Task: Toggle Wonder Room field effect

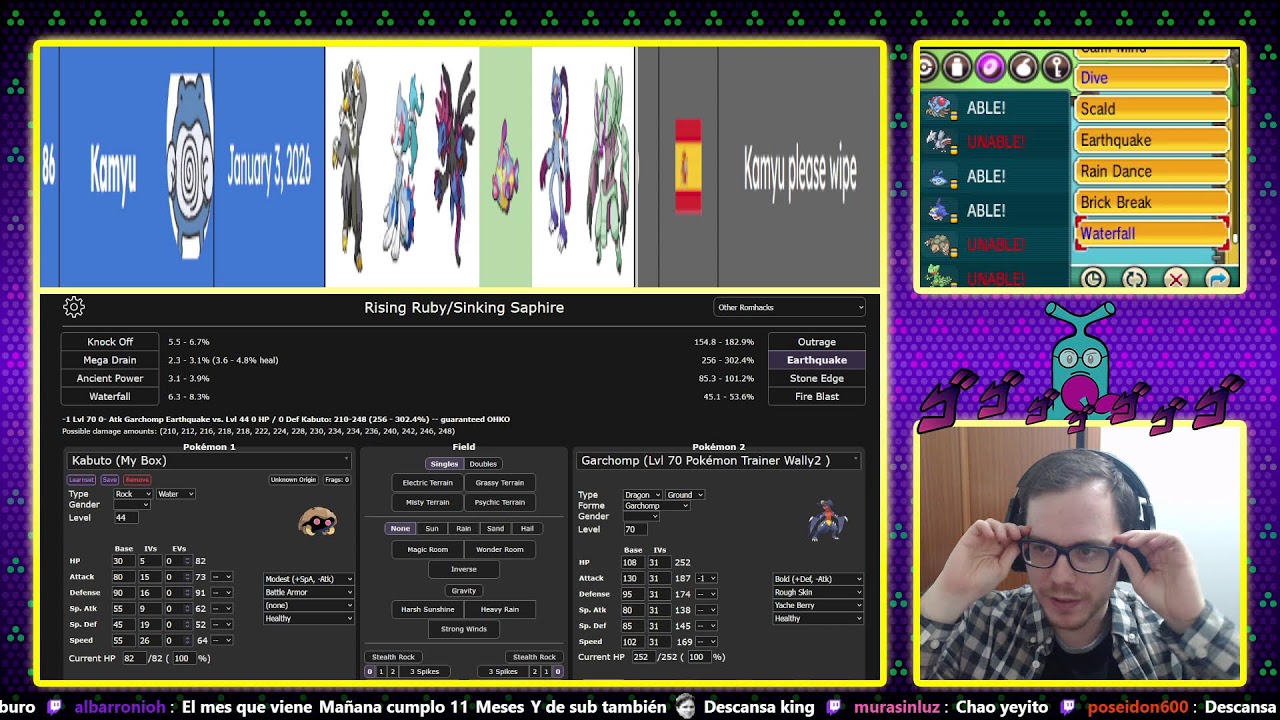Action: click(x=499, y=549)
